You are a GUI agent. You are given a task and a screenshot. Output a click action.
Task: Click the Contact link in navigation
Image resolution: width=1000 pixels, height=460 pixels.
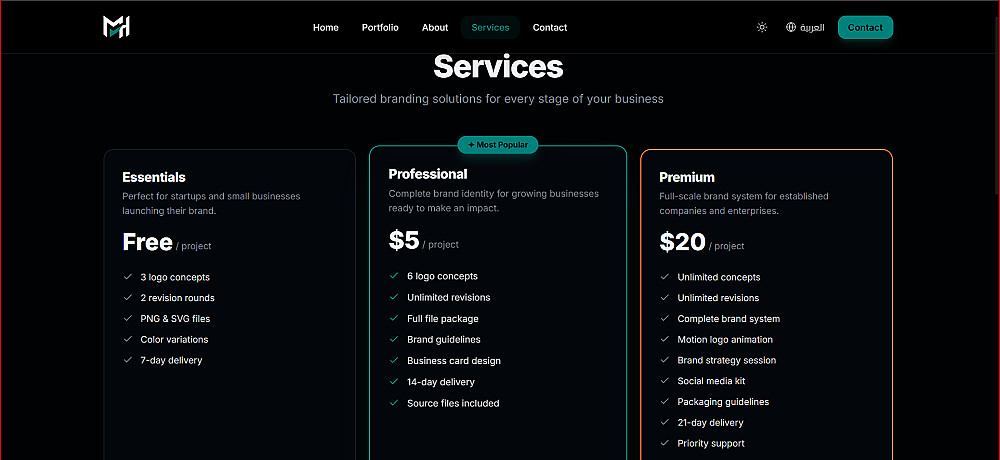click(x=550, y=27)
